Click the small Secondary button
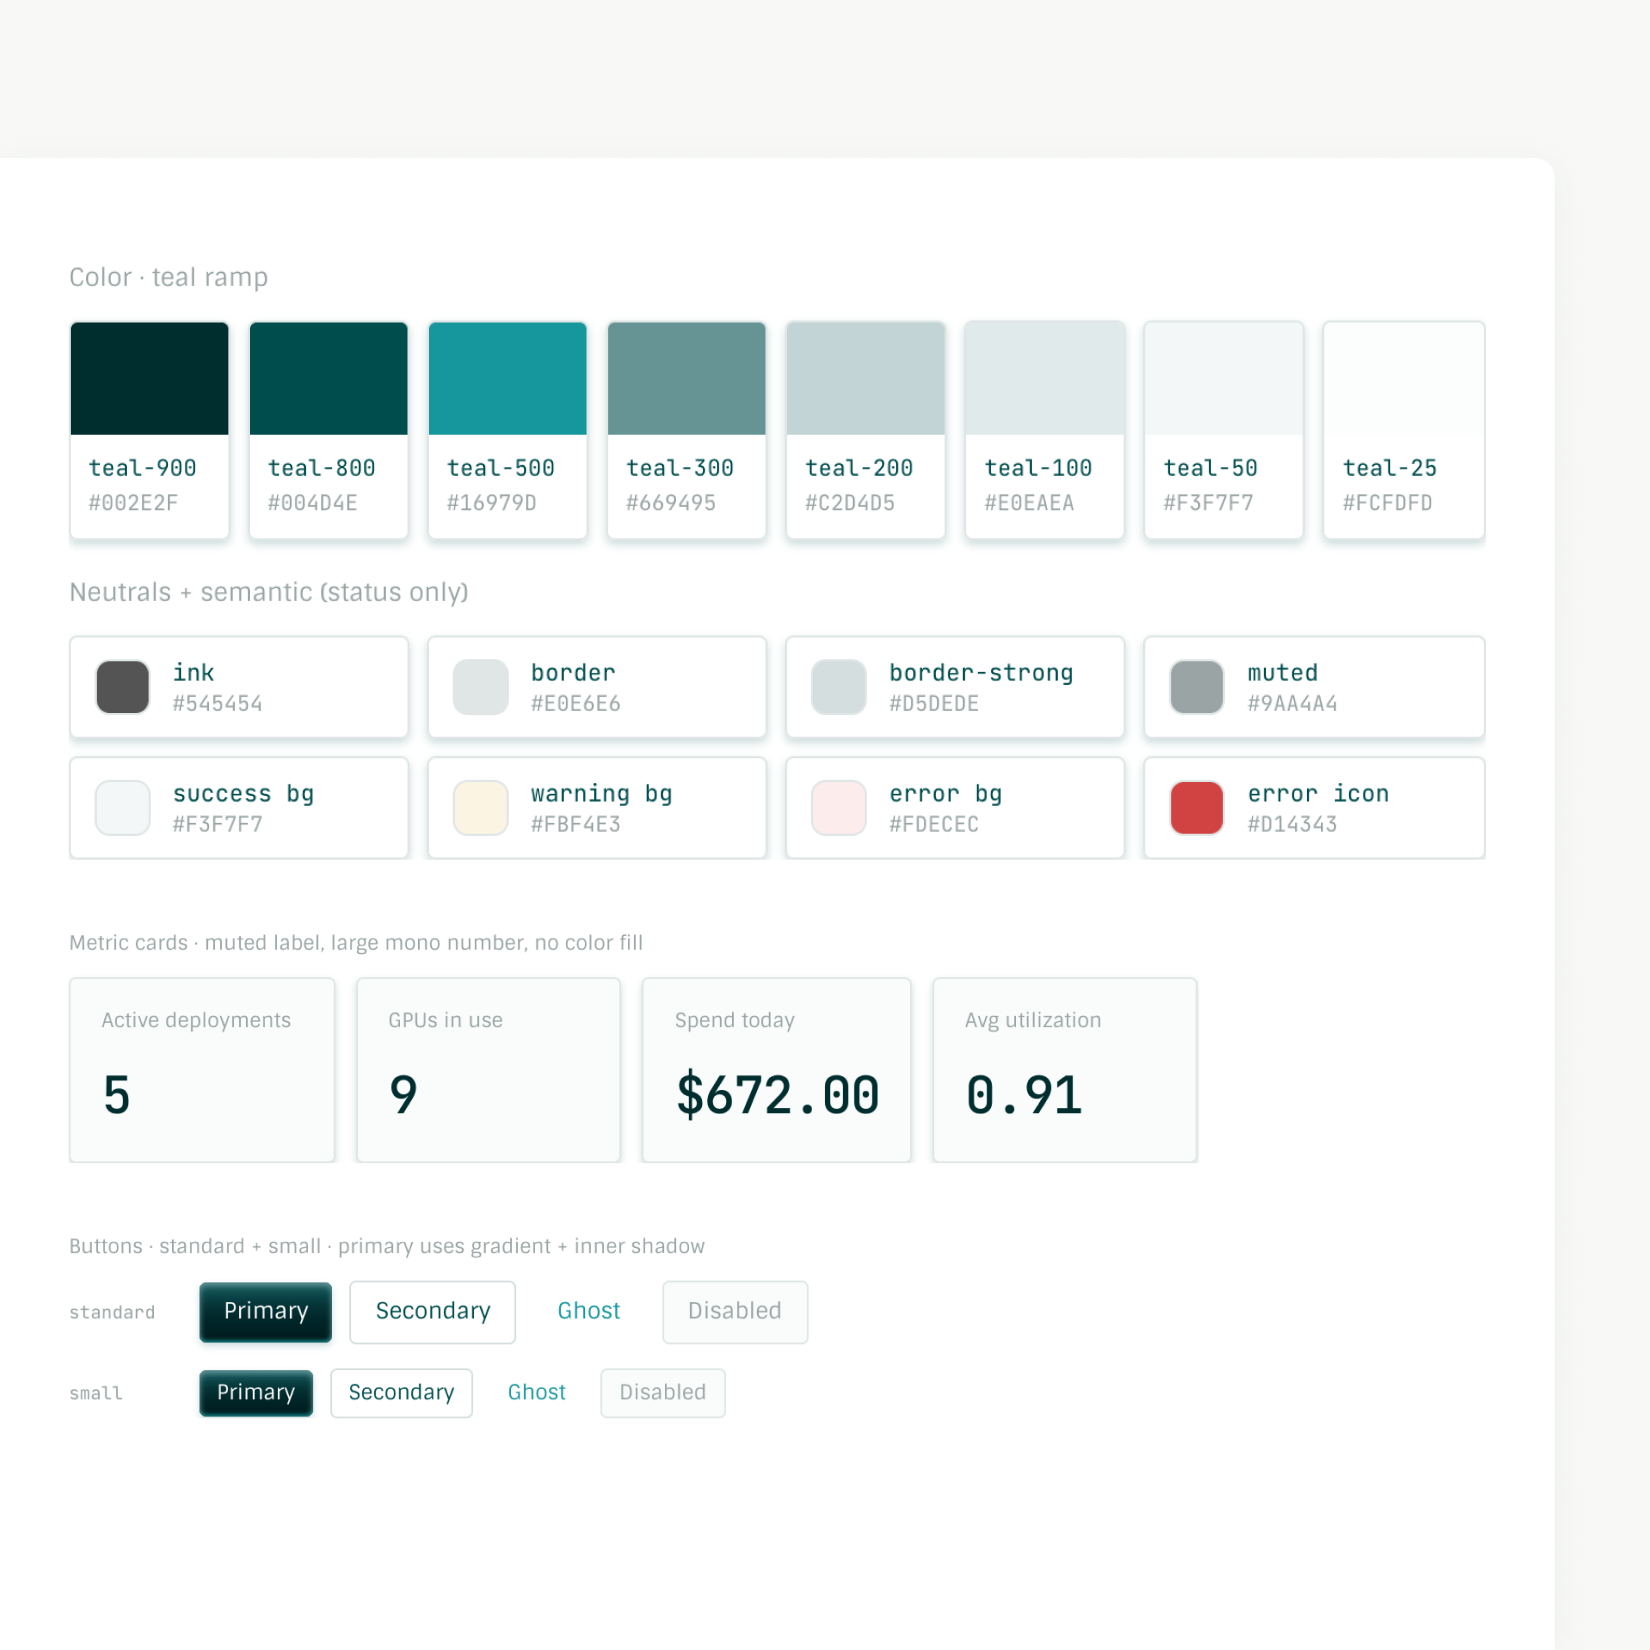The height and width of the screenshot is (1650, 1650). coord(401,1393)
